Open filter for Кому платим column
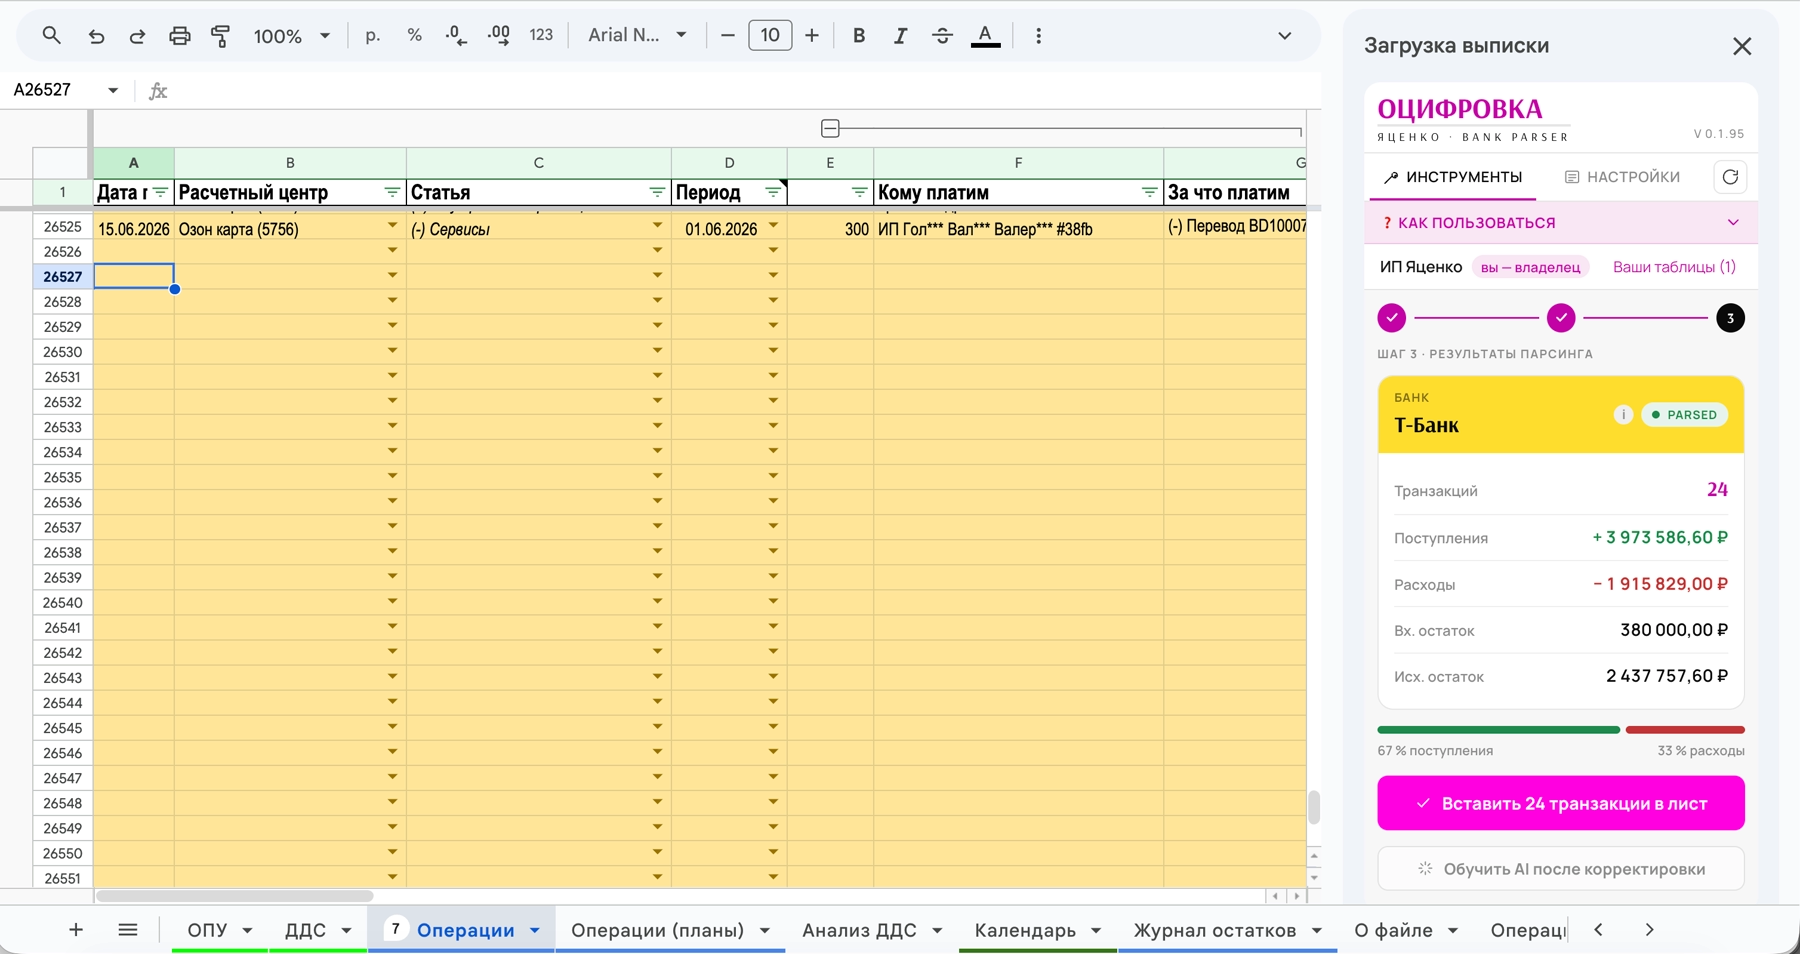Image resolution: width=1800 pixels, height=954 pixels. pos(1149,192)
